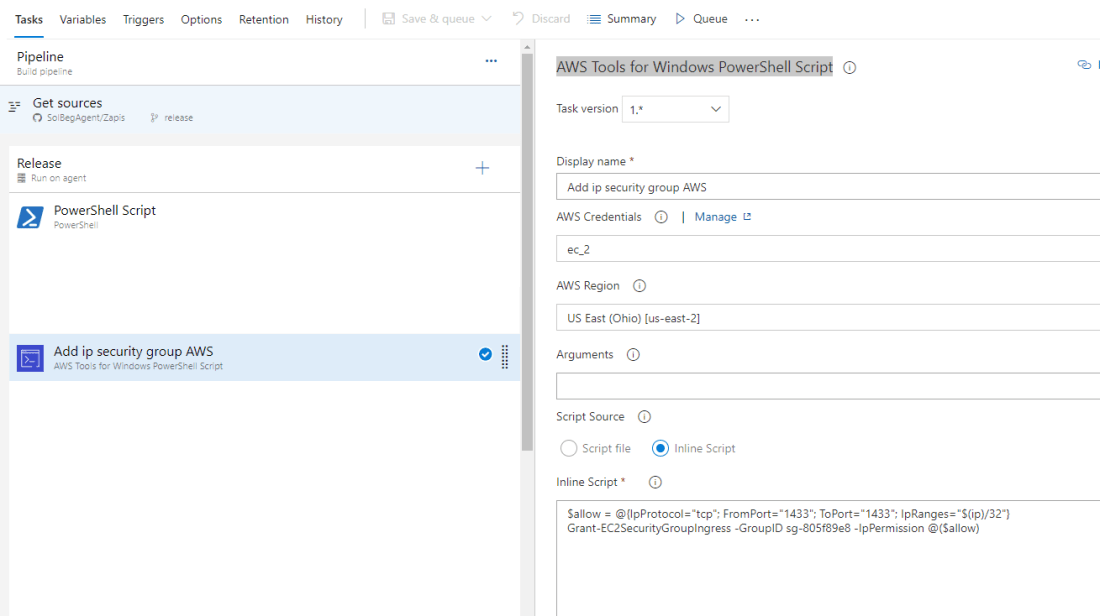Select the Script file radio button

[568, 448]
